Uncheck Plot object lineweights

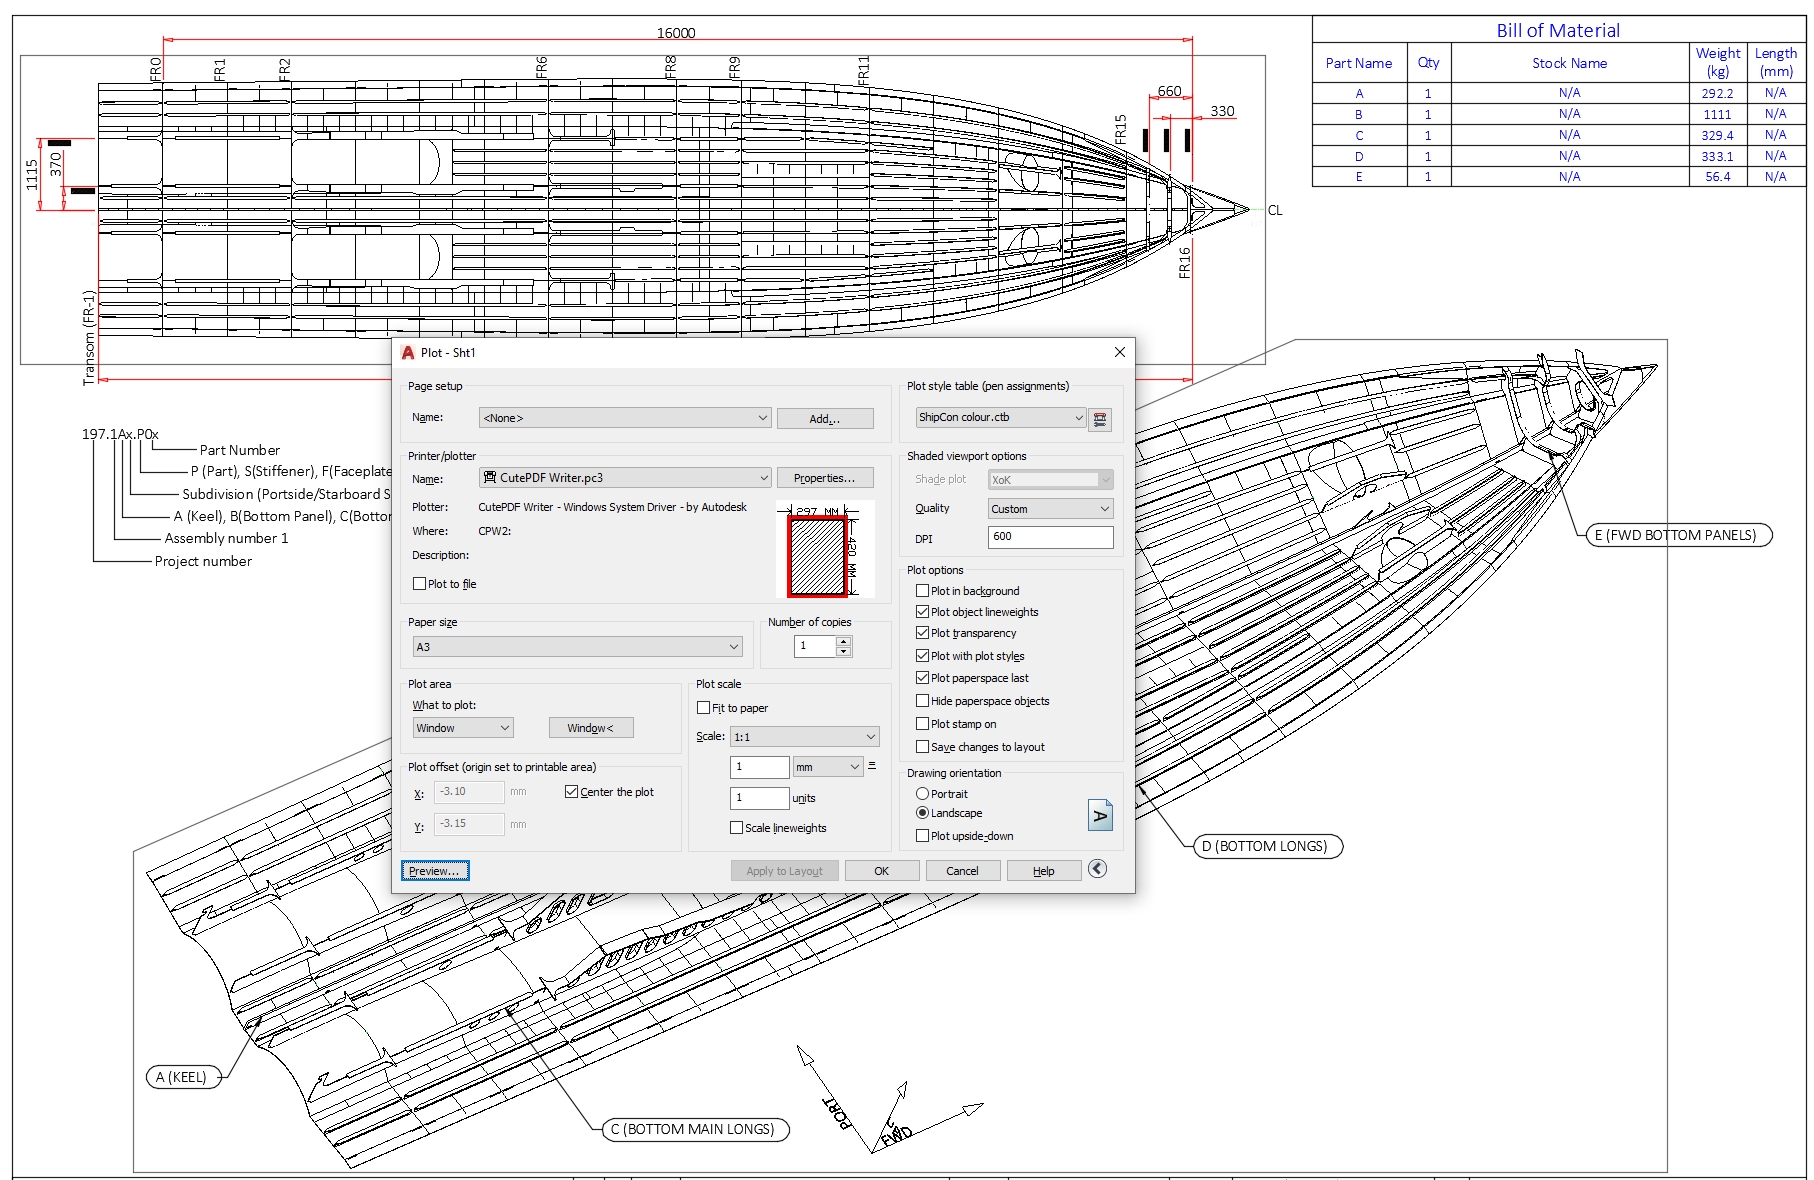click(x=923, y=611)
